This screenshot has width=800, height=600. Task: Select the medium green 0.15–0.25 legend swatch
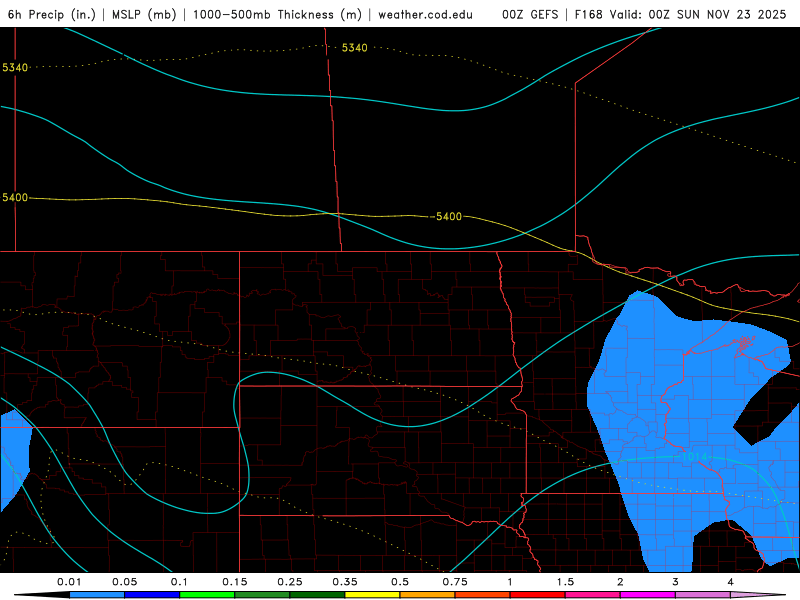[262, 595]
